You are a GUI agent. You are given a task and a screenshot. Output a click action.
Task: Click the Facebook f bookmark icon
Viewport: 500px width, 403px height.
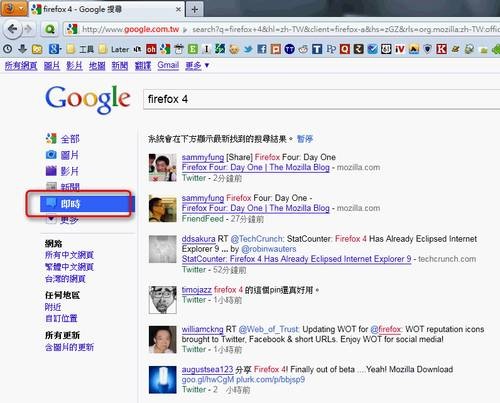pyautogui.click(x=262, y=50)
